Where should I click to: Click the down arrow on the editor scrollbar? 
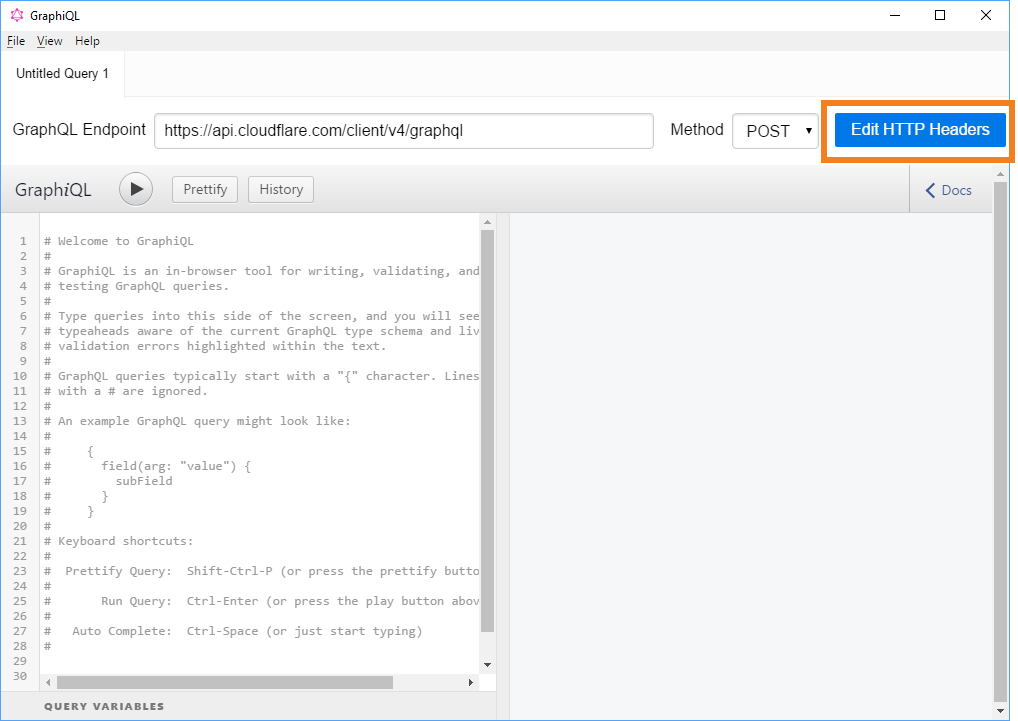(x=487, y=663)
